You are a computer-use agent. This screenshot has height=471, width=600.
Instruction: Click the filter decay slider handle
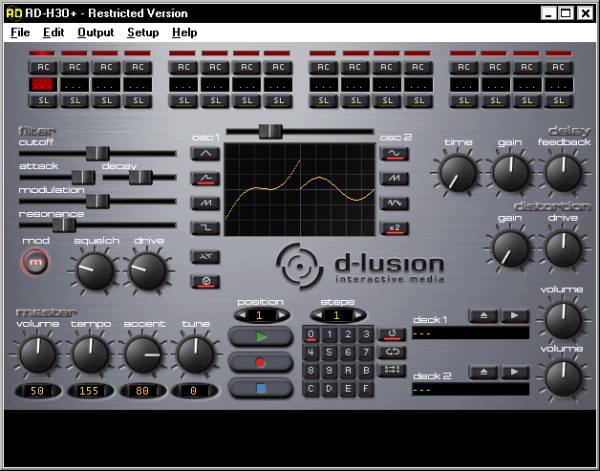[x=141, y=177]
